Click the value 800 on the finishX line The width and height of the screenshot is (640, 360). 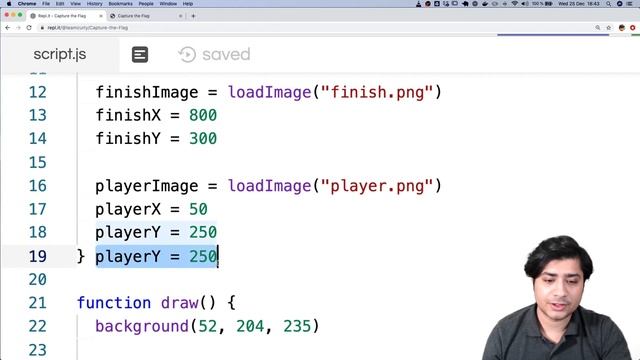click(x=203, y=116)
